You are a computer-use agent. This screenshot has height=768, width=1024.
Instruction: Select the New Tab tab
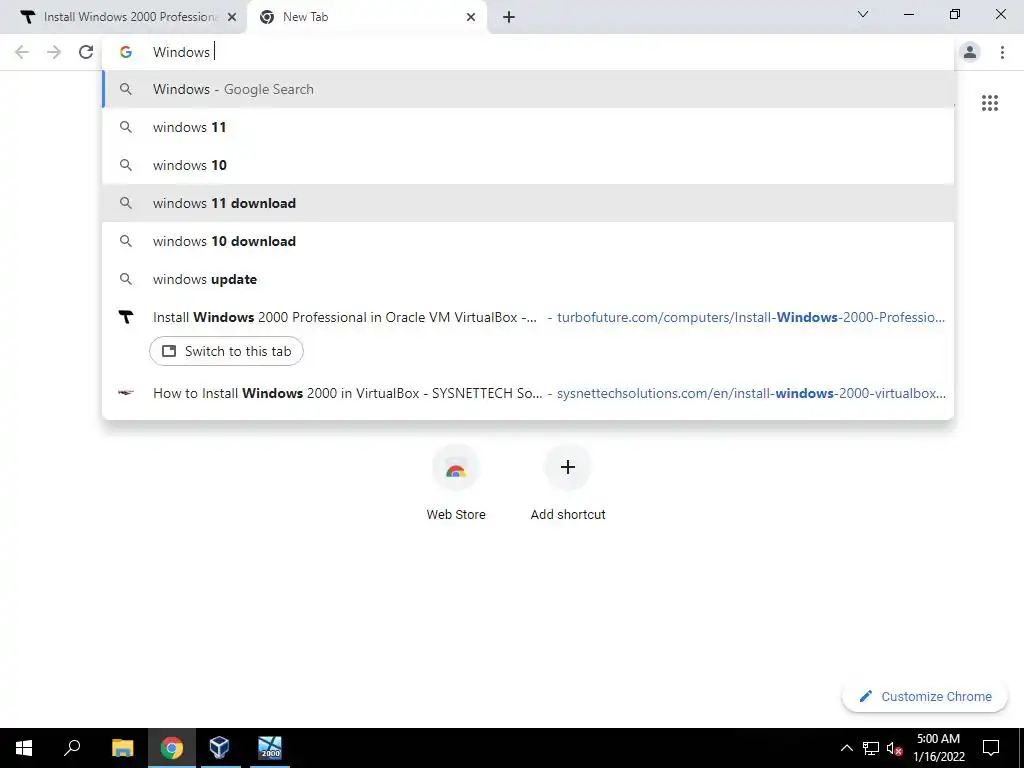(x=366, y=17)
